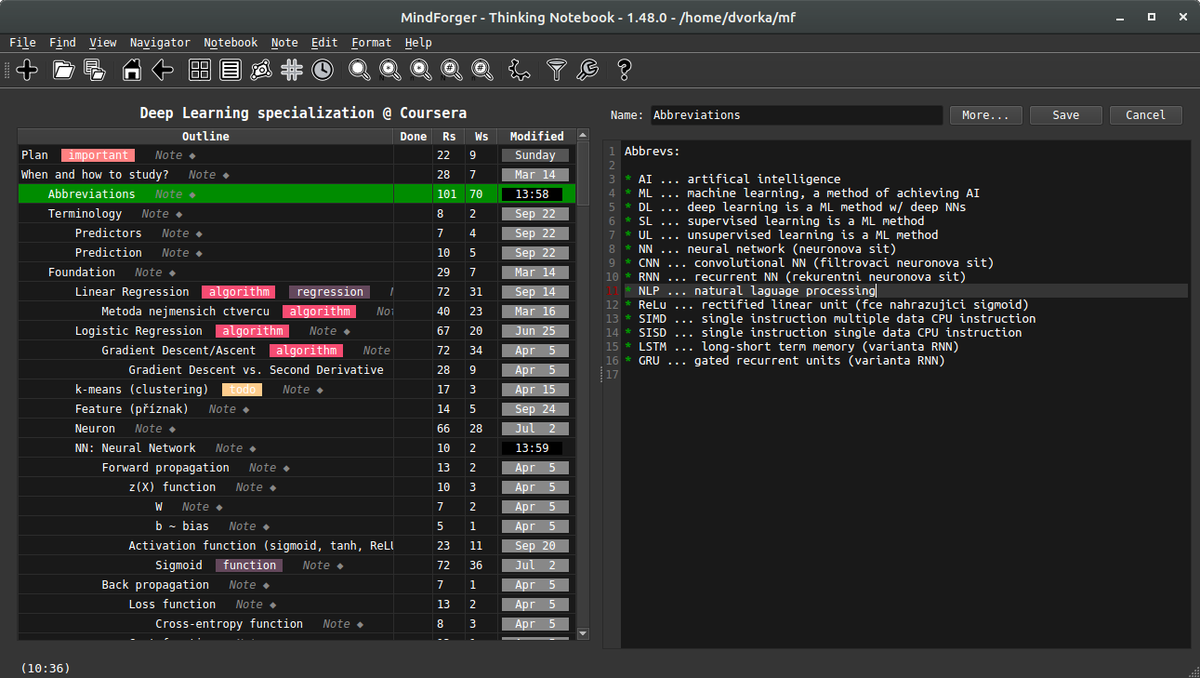Select the Plan note row
The height and width of the screenshot is (678, 1200).
tap(297, 155)
